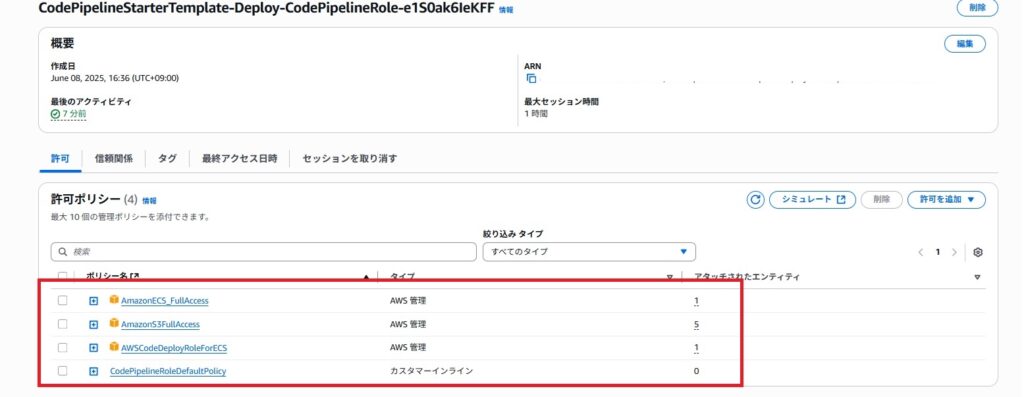Image resolution: width=1024 pixels, height=397 pixels.
Task: Check the CodePipelineRoleDefaultPolicy row checkbox
Action: click(x=62, y=371)
